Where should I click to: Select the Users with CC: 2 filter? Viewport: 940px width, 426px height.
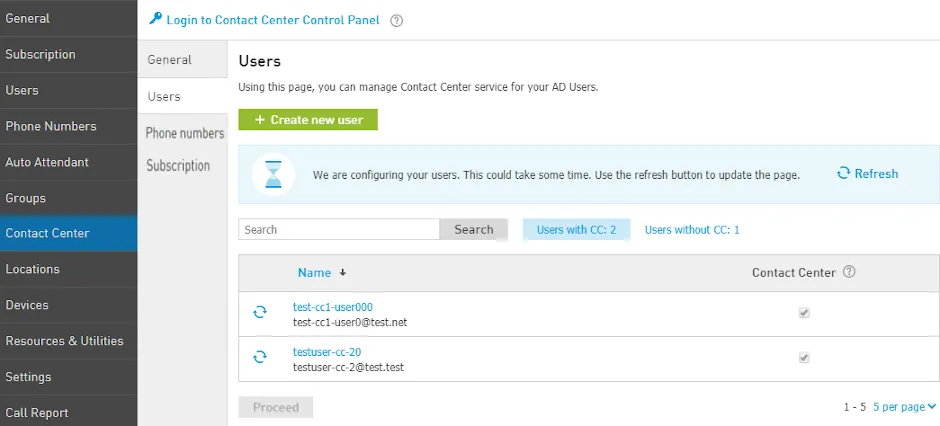[x=576, y=229]
